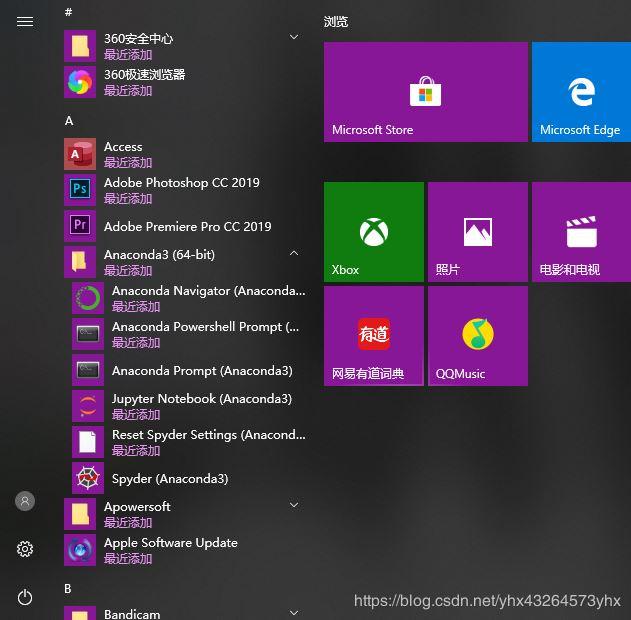Expand the Apowersoft folder chevron
Image resolution: width=631 pixels, height=620 pixels.
294,505
